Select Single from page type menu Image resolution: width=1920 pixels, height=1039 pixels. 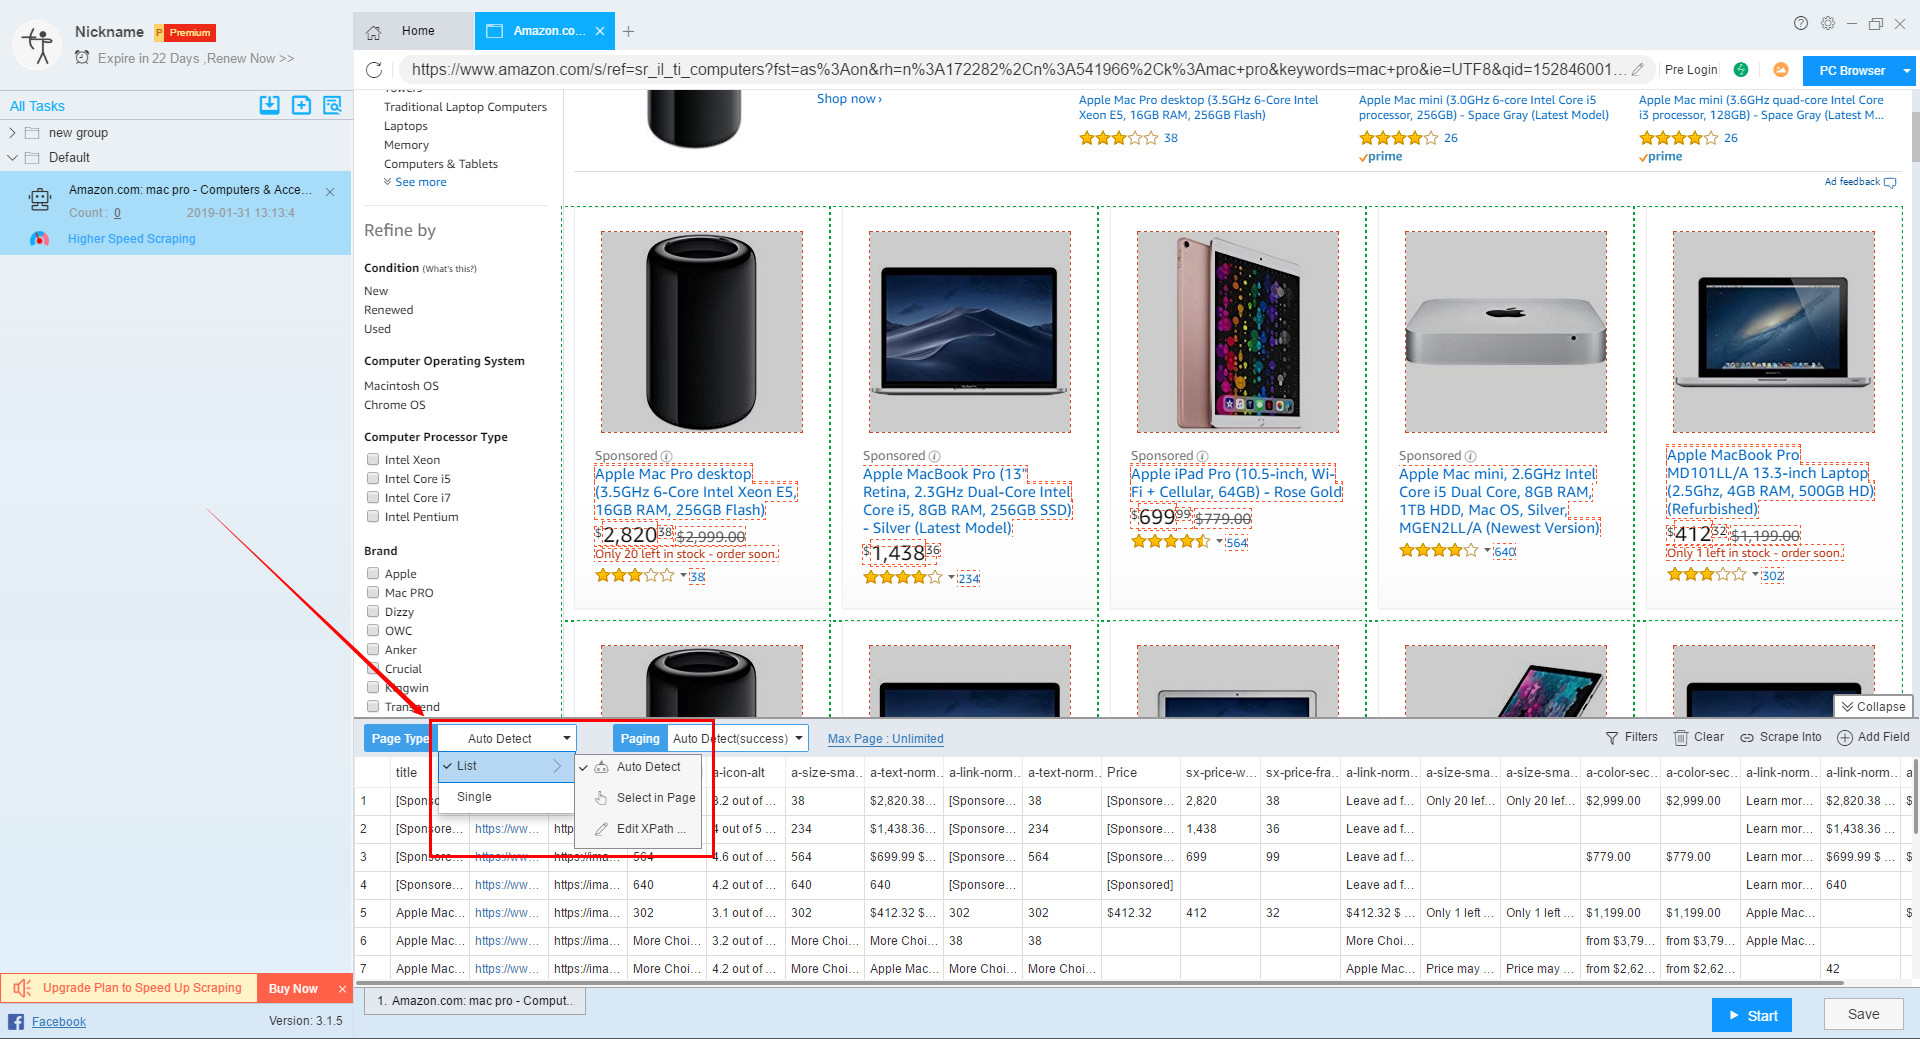(474, 797)
